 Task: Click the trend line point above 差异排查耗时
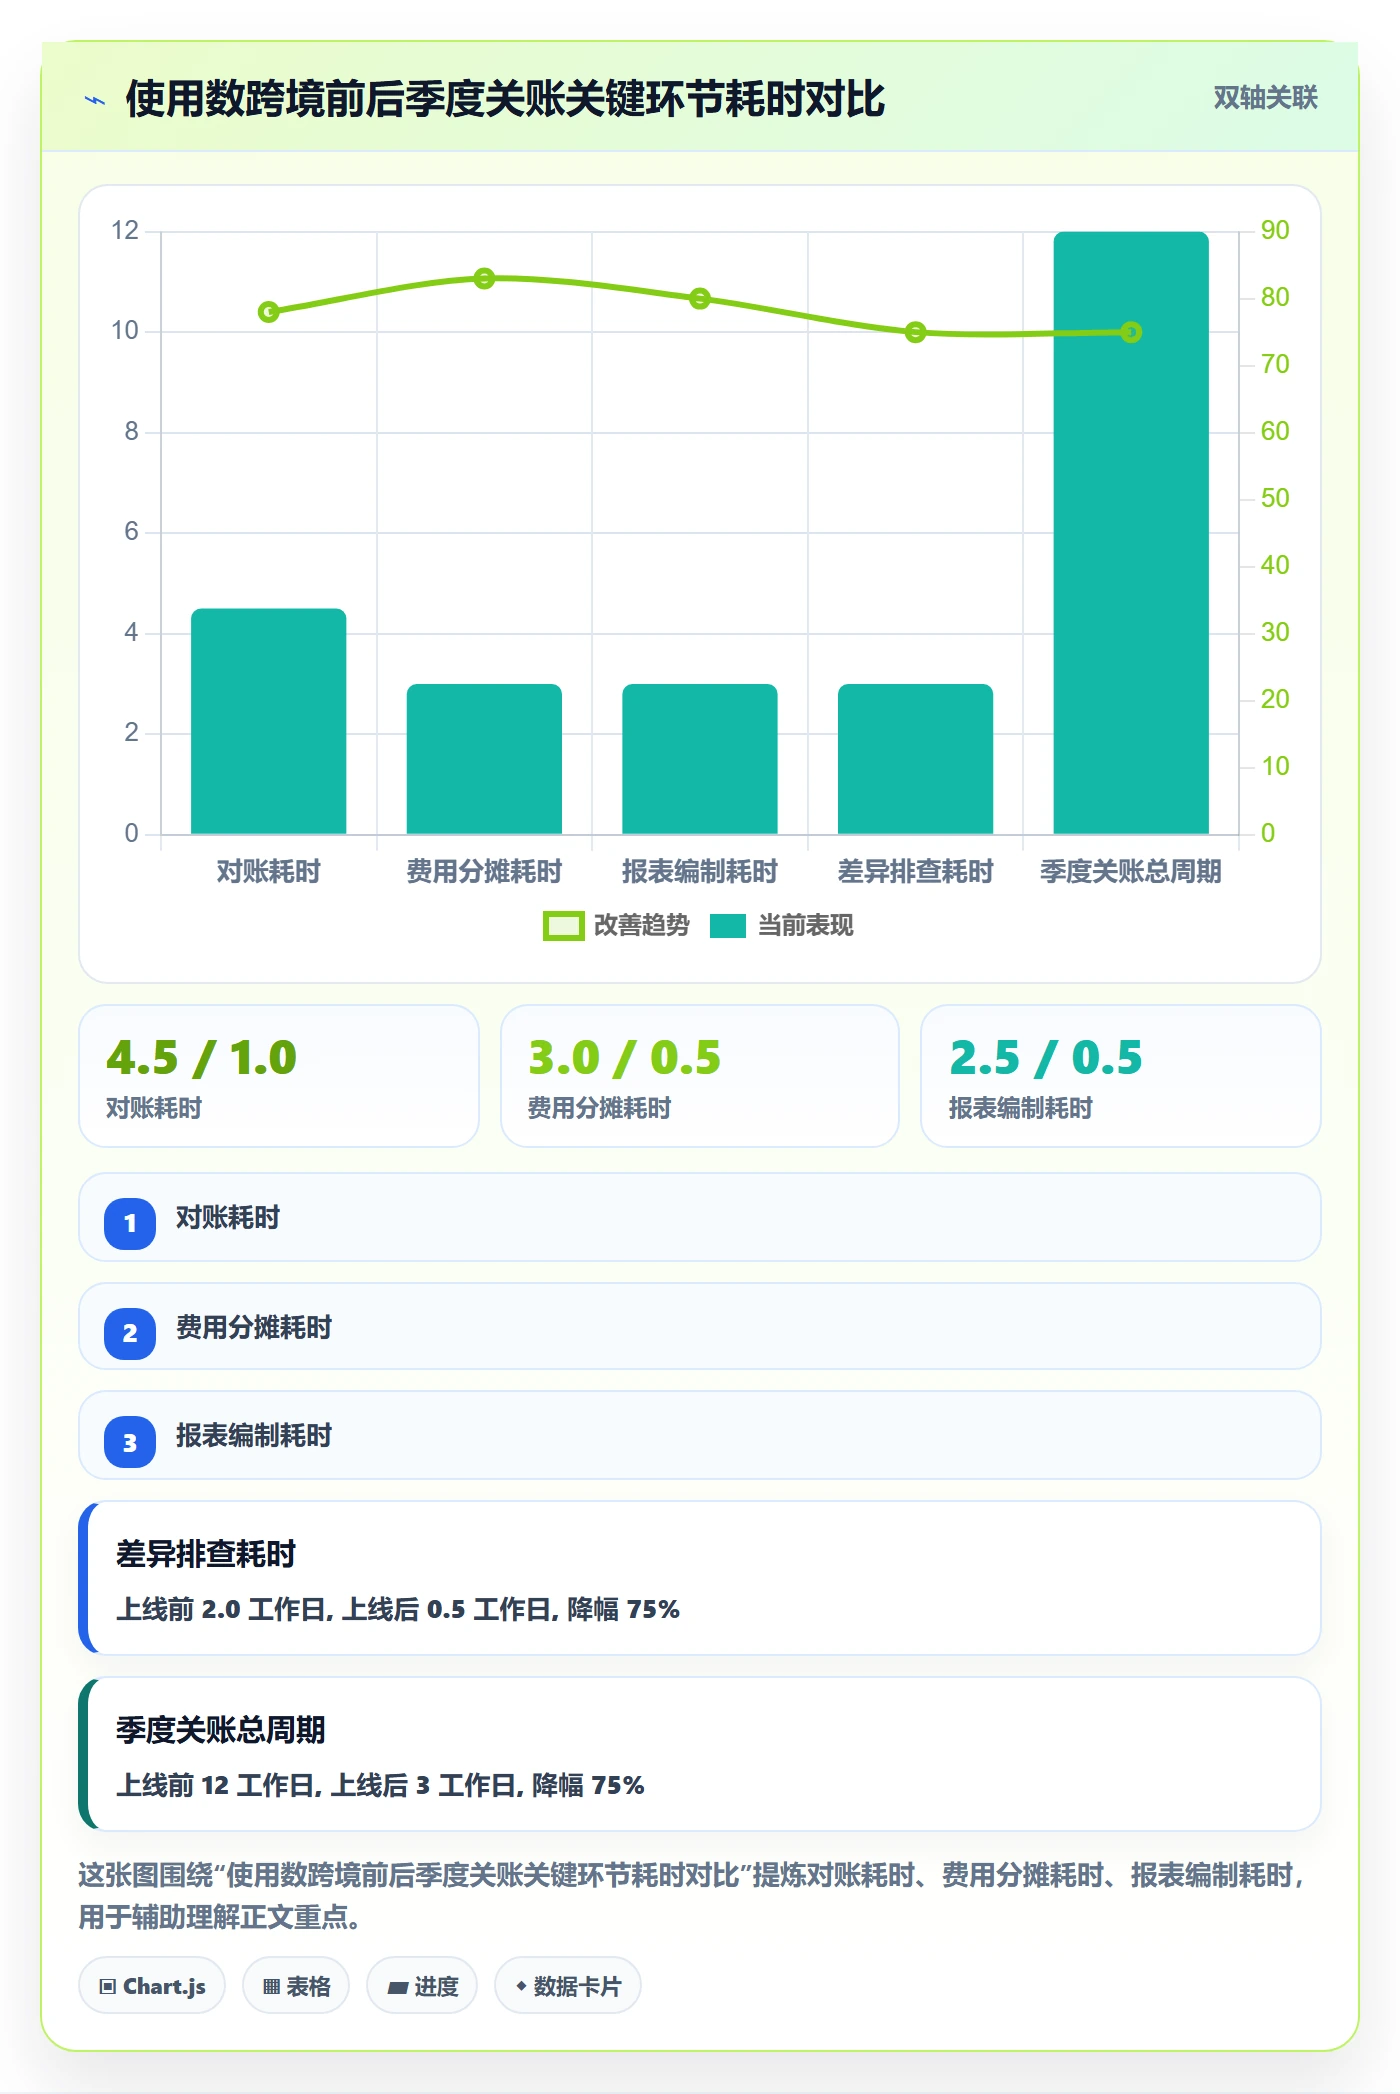point(915,332)
